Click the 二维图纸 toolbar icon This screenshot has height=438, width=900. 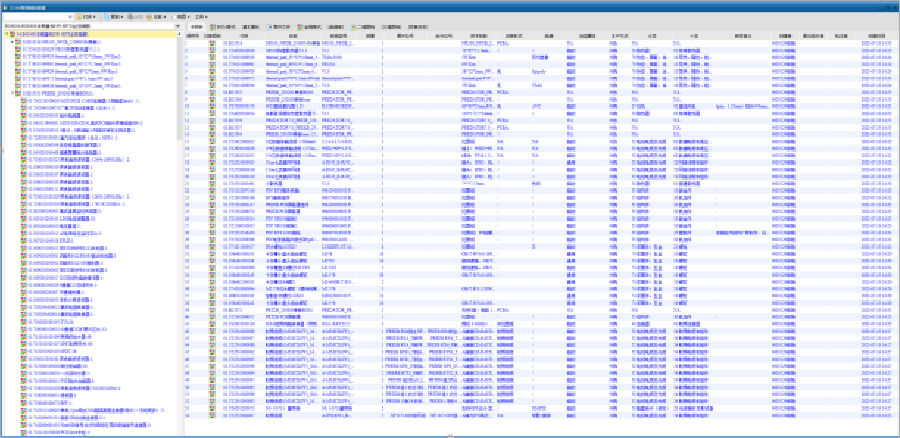pyautogui.click(x=356, y=27)
